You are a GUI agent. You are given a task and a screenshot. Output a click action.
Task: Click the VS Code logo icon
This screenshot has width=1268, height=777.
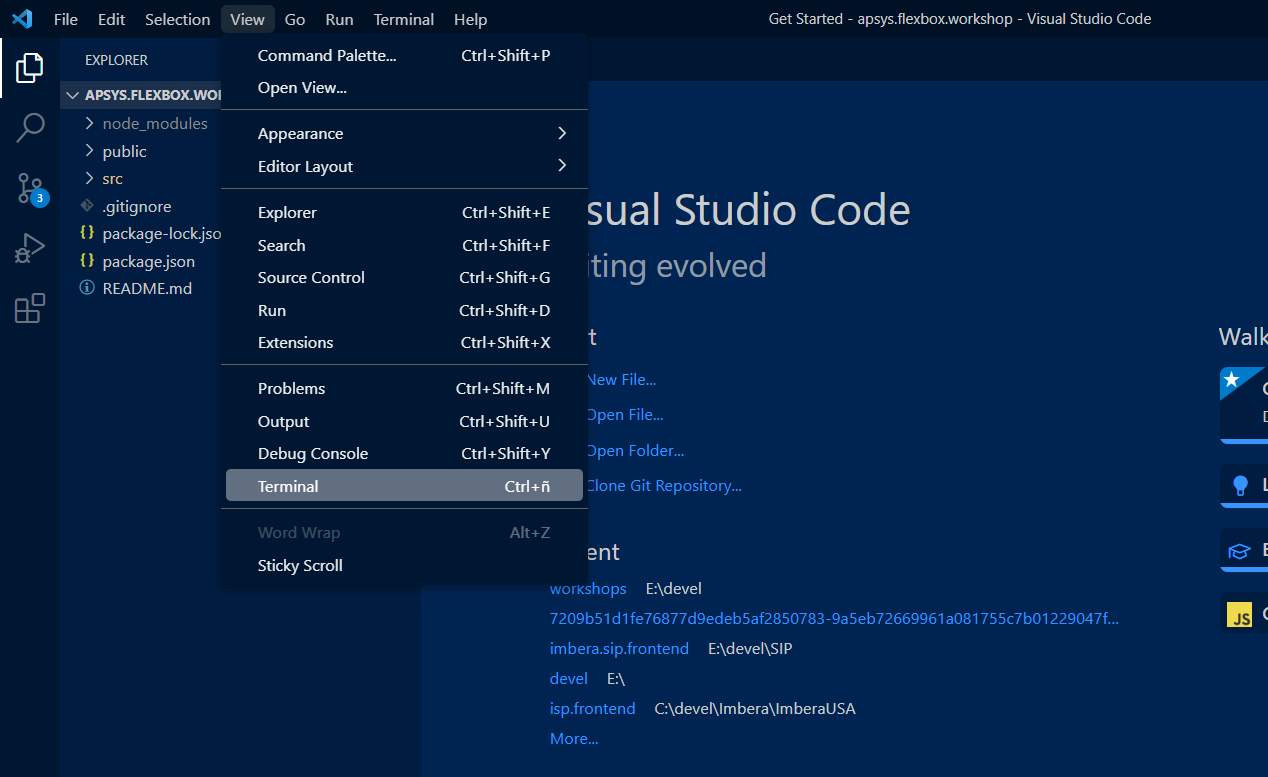click(x=22, y=19)
